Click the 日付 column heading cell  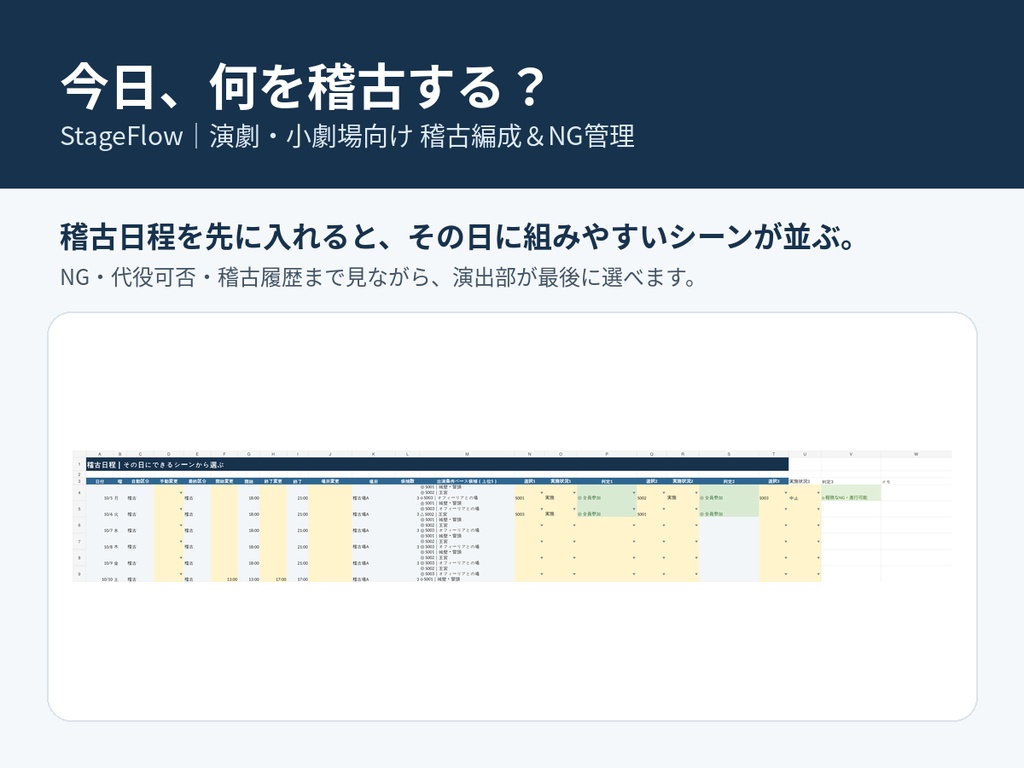tap(99, 481)
